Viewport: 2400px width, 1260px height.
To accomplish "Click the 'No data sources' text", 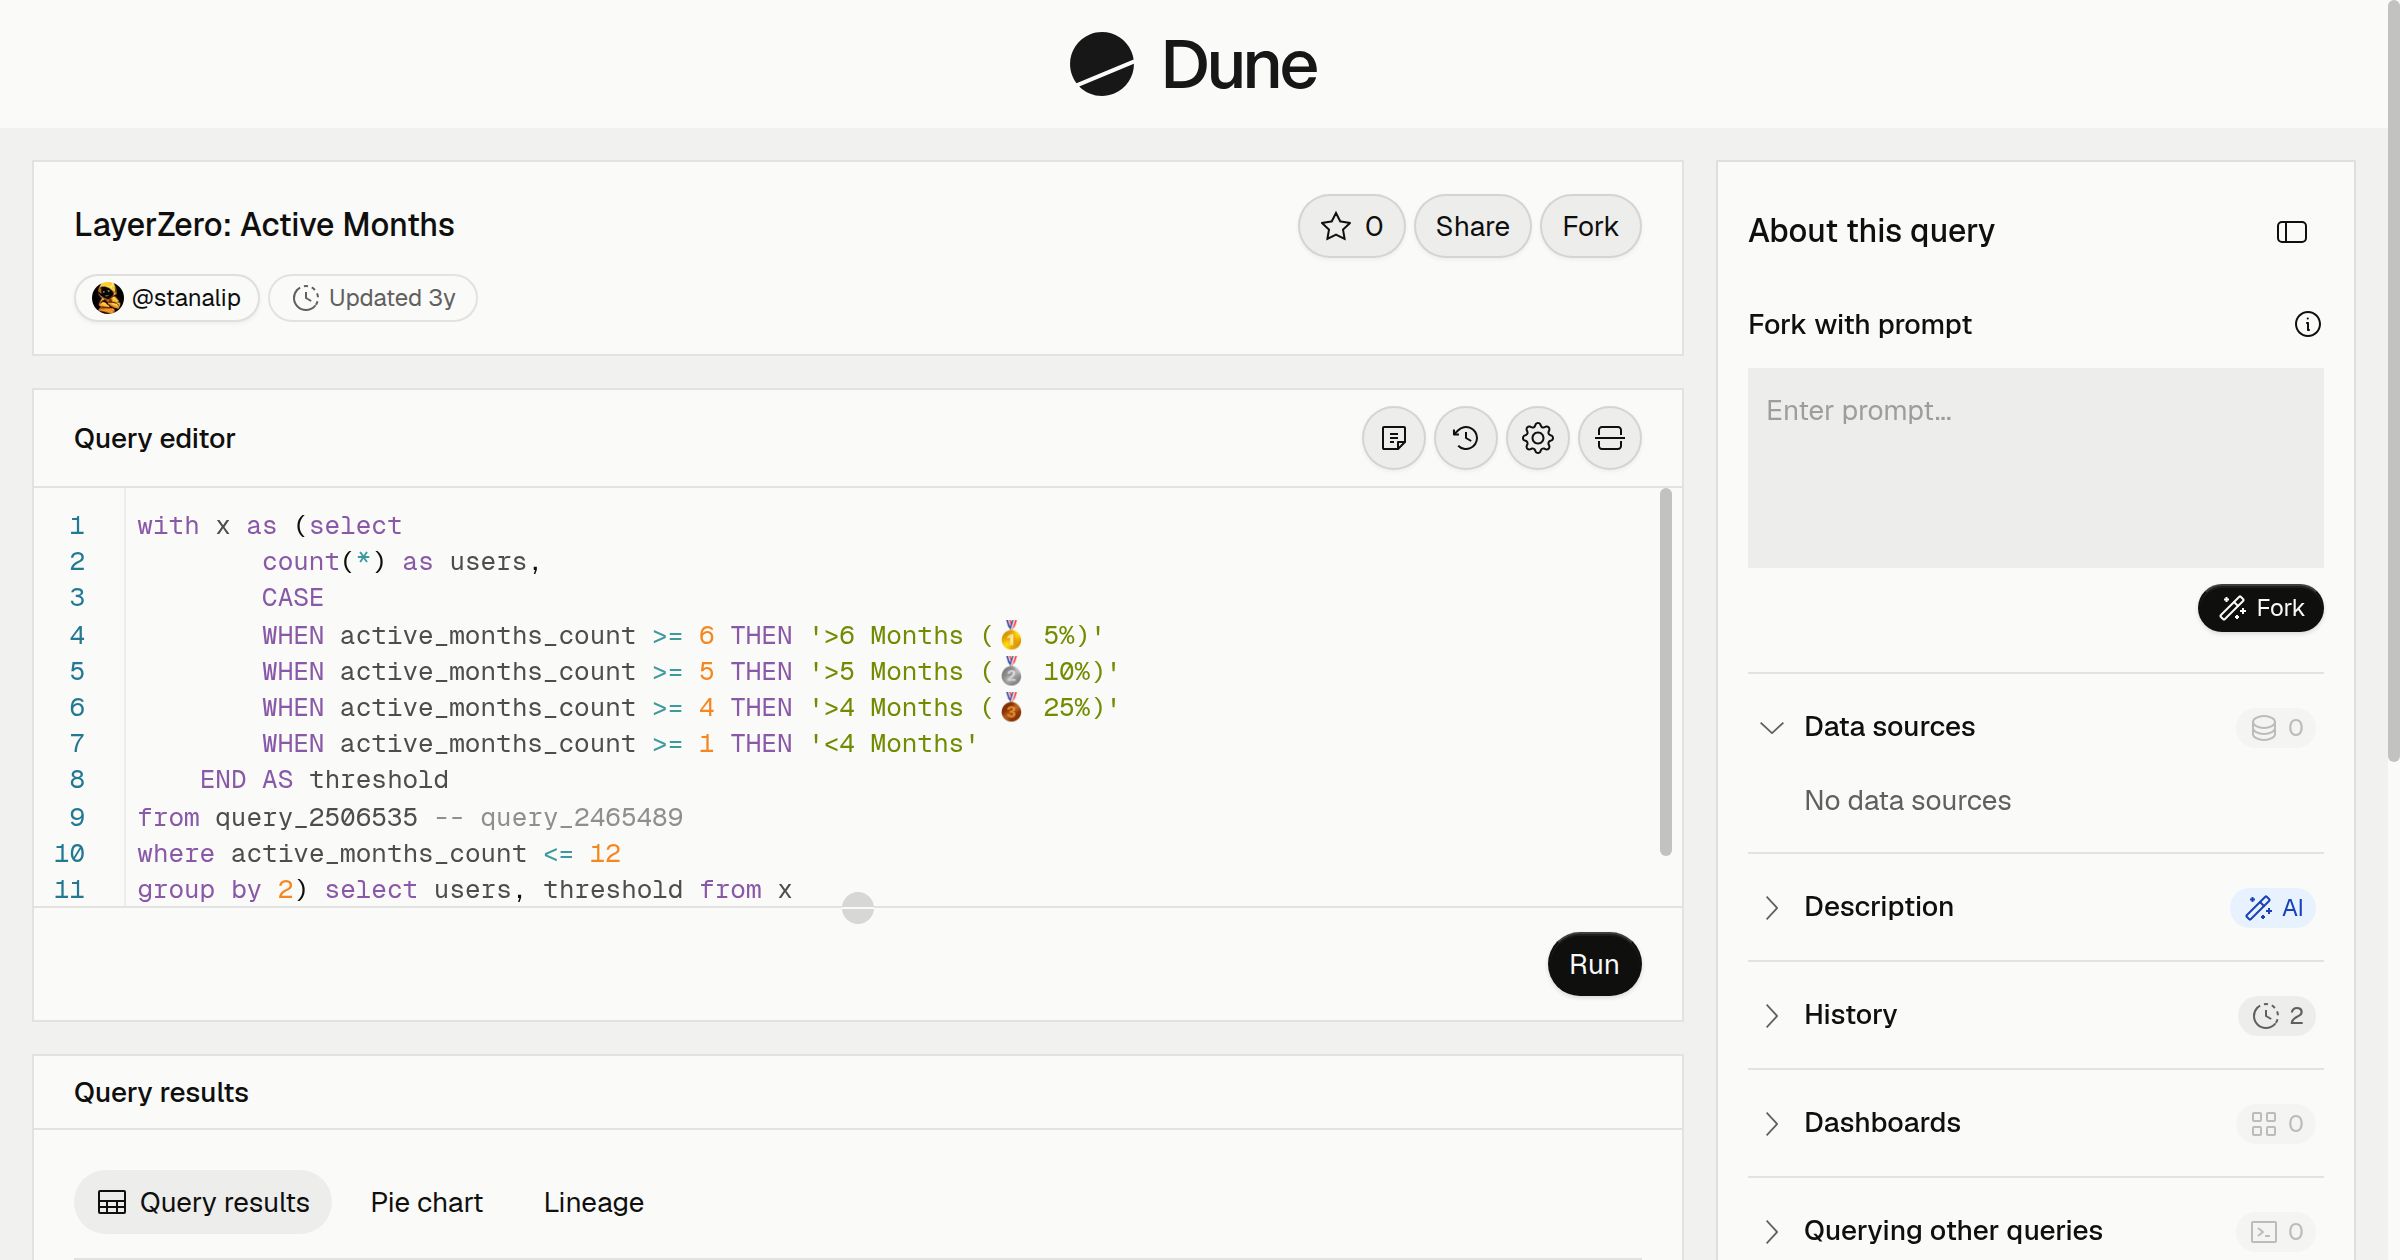I will point(1907,800).
